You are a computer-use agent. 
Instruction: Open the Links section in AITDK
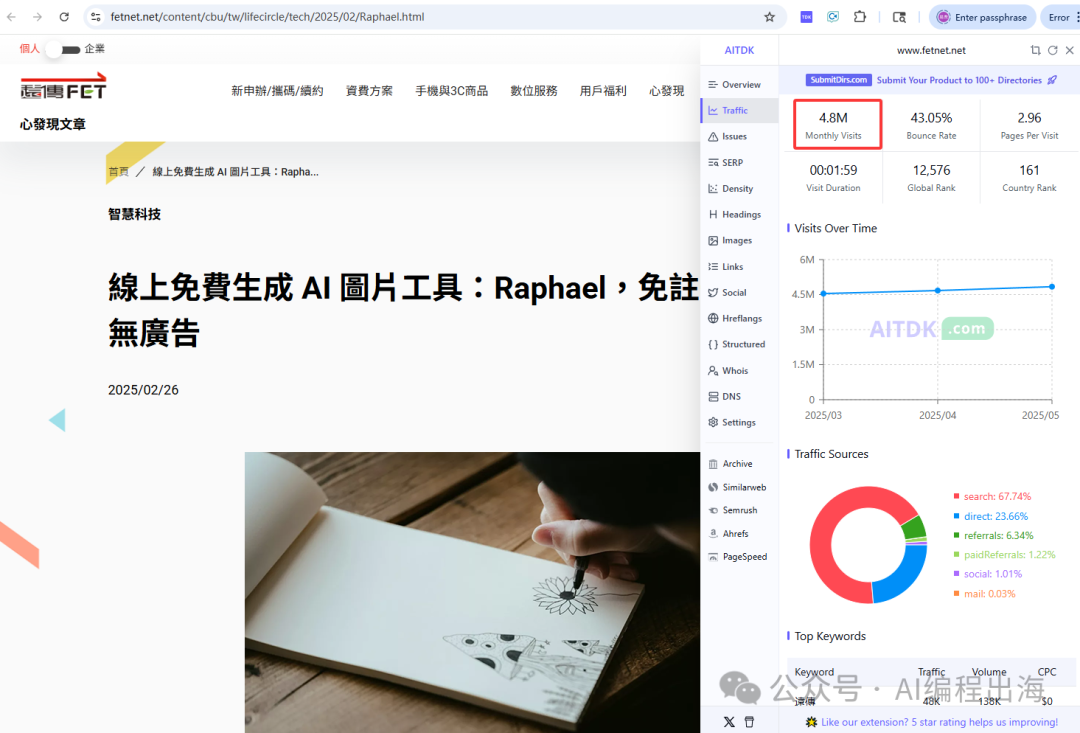739,267
